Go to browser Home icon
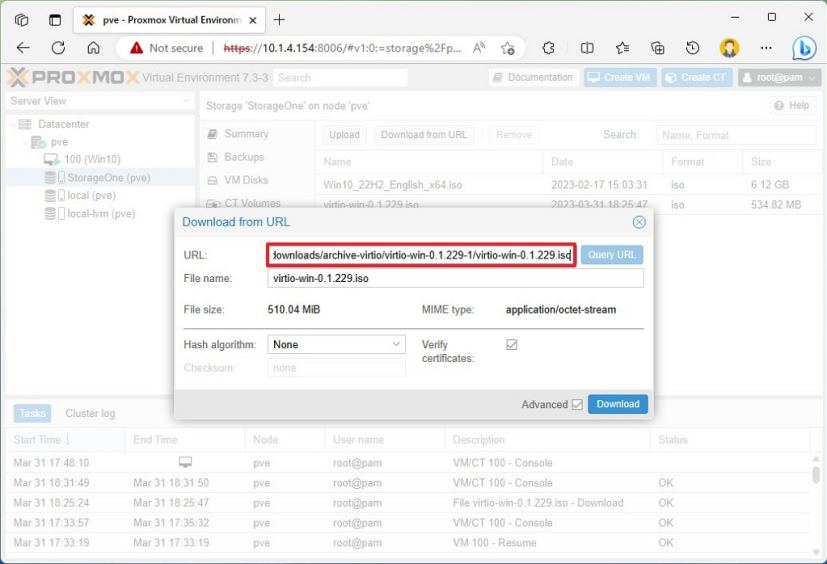This screenshot has width=827, height=564. click(93, 48)
